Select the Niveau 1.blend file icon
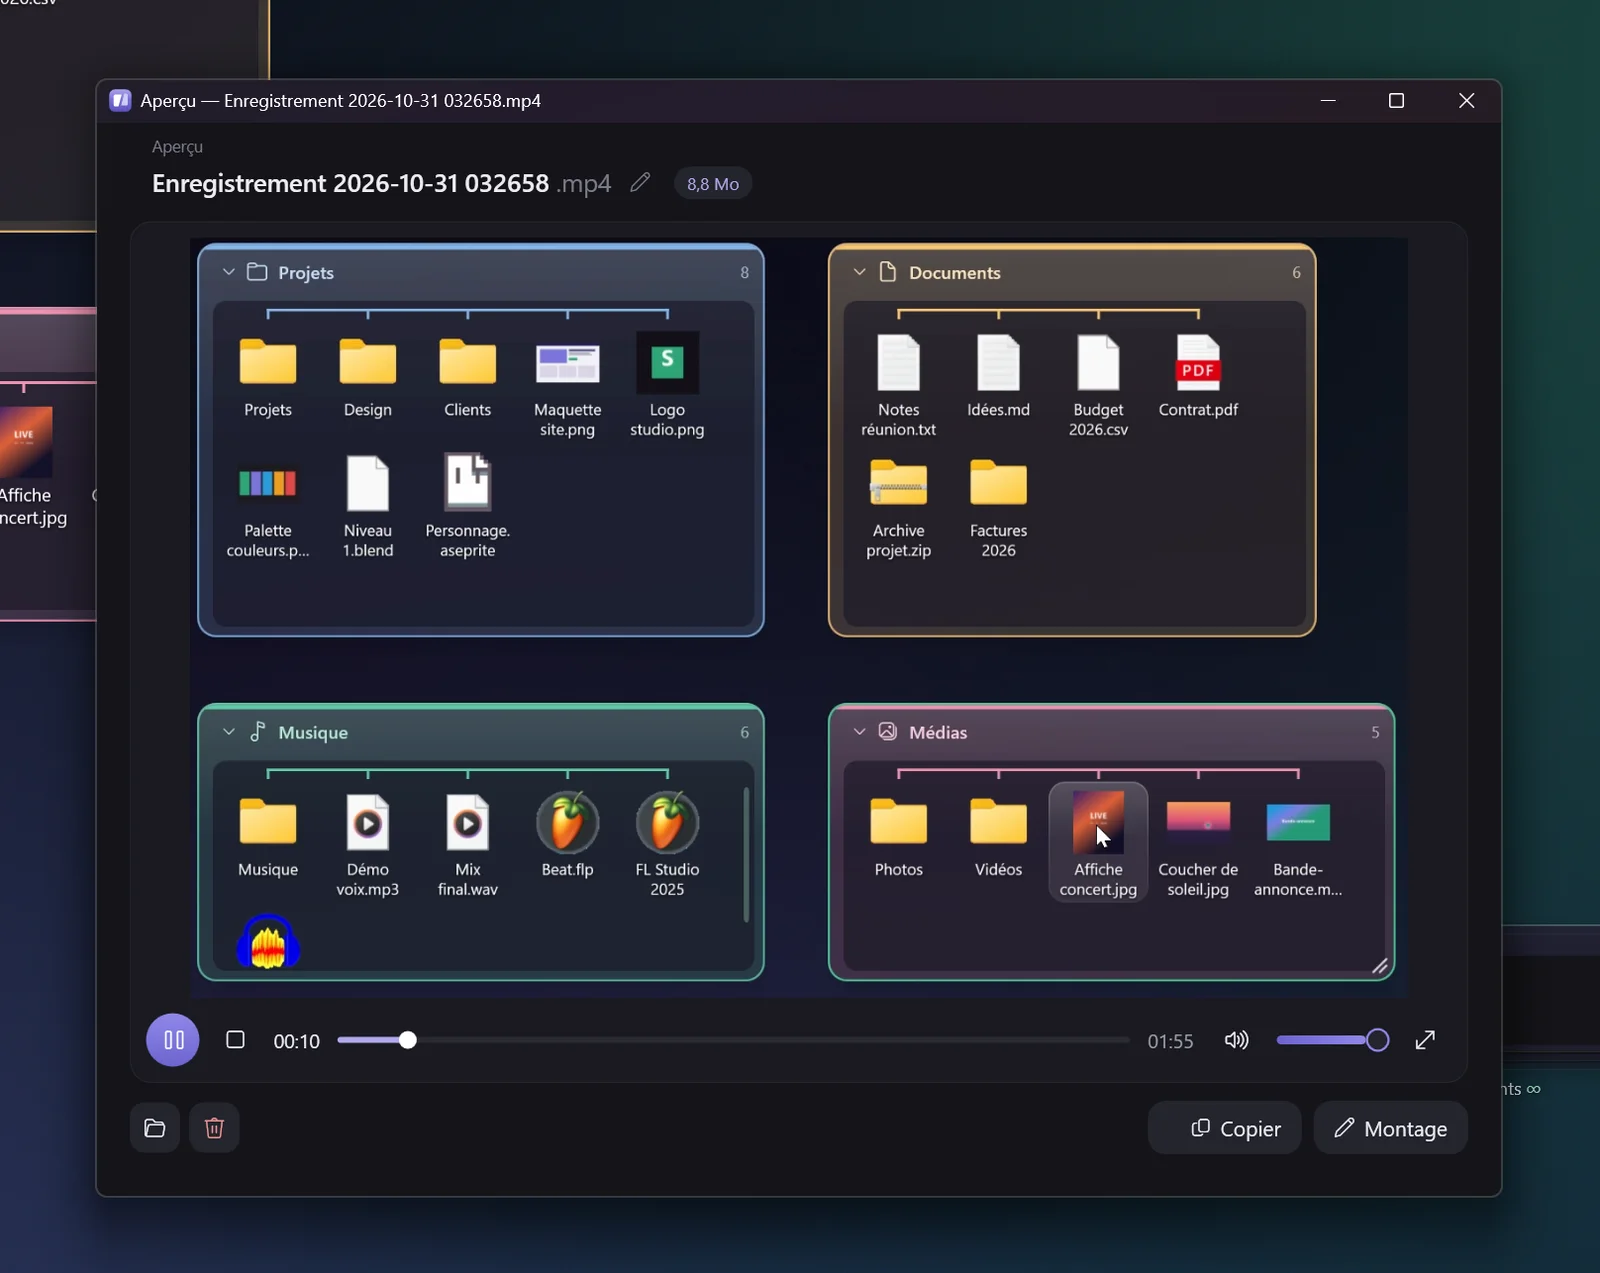The height and width of the screenshot is (1273, 1600). click(368, 483)
